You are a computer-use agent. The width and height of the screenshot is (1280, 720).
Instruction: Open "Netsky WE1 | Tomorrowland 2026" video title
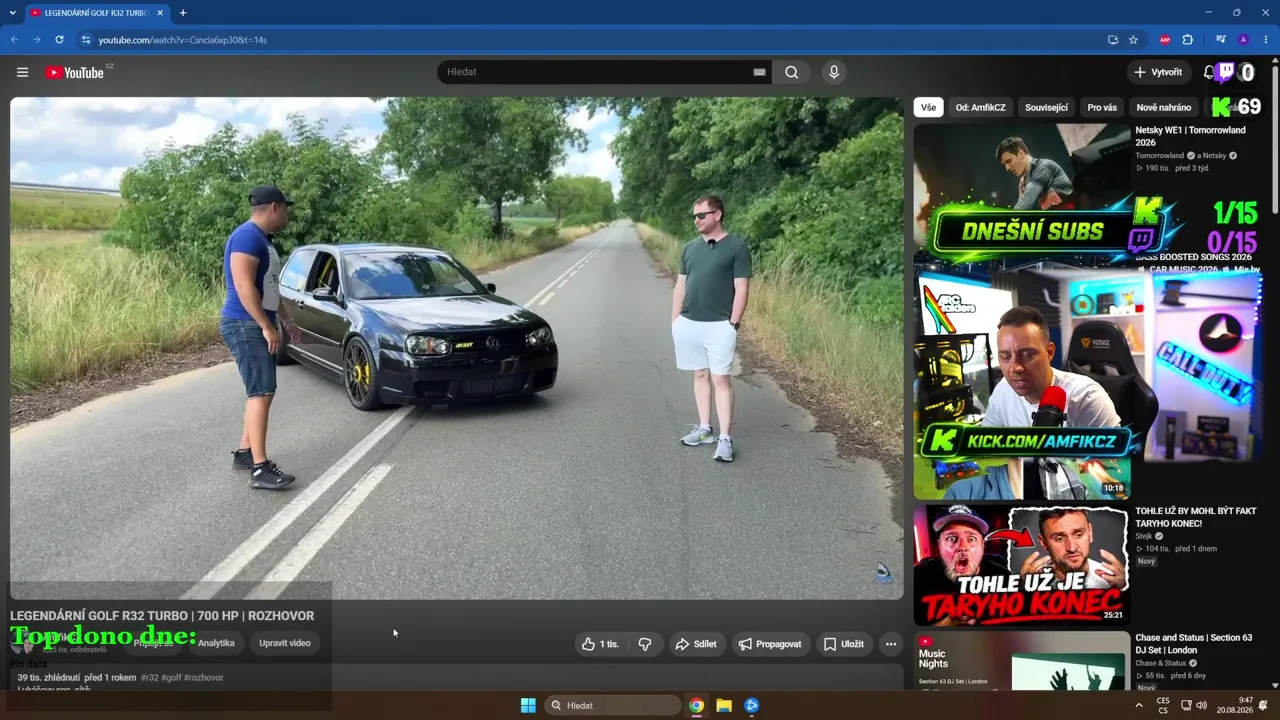(1190, 136)
